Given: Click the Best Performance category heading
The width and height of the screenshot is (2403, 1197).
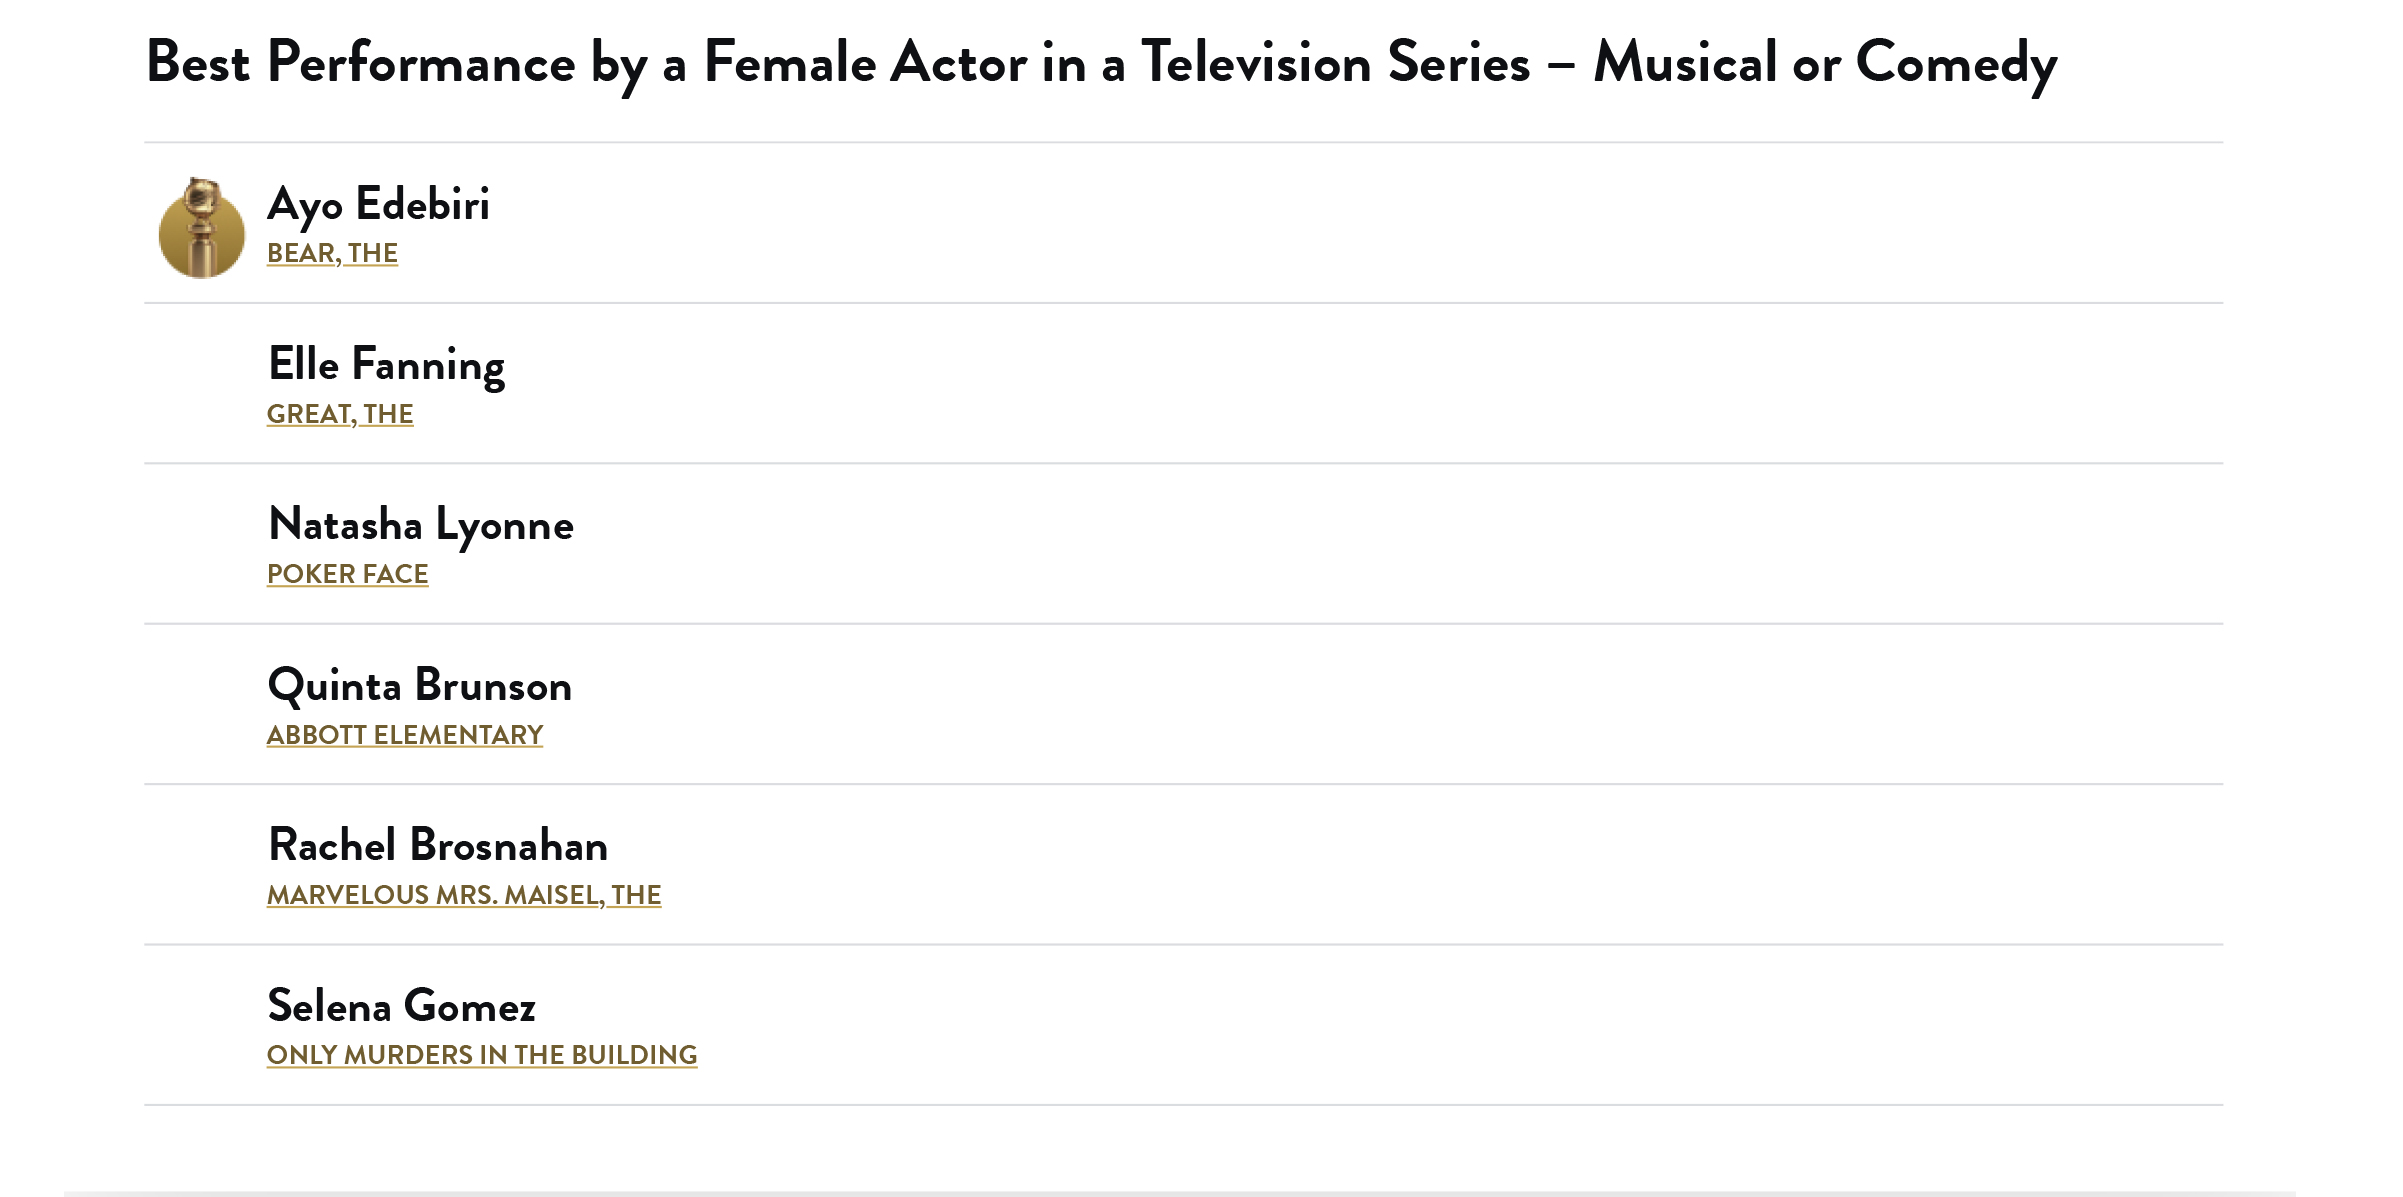Looking at the screenshot, I should [1100, 63].
